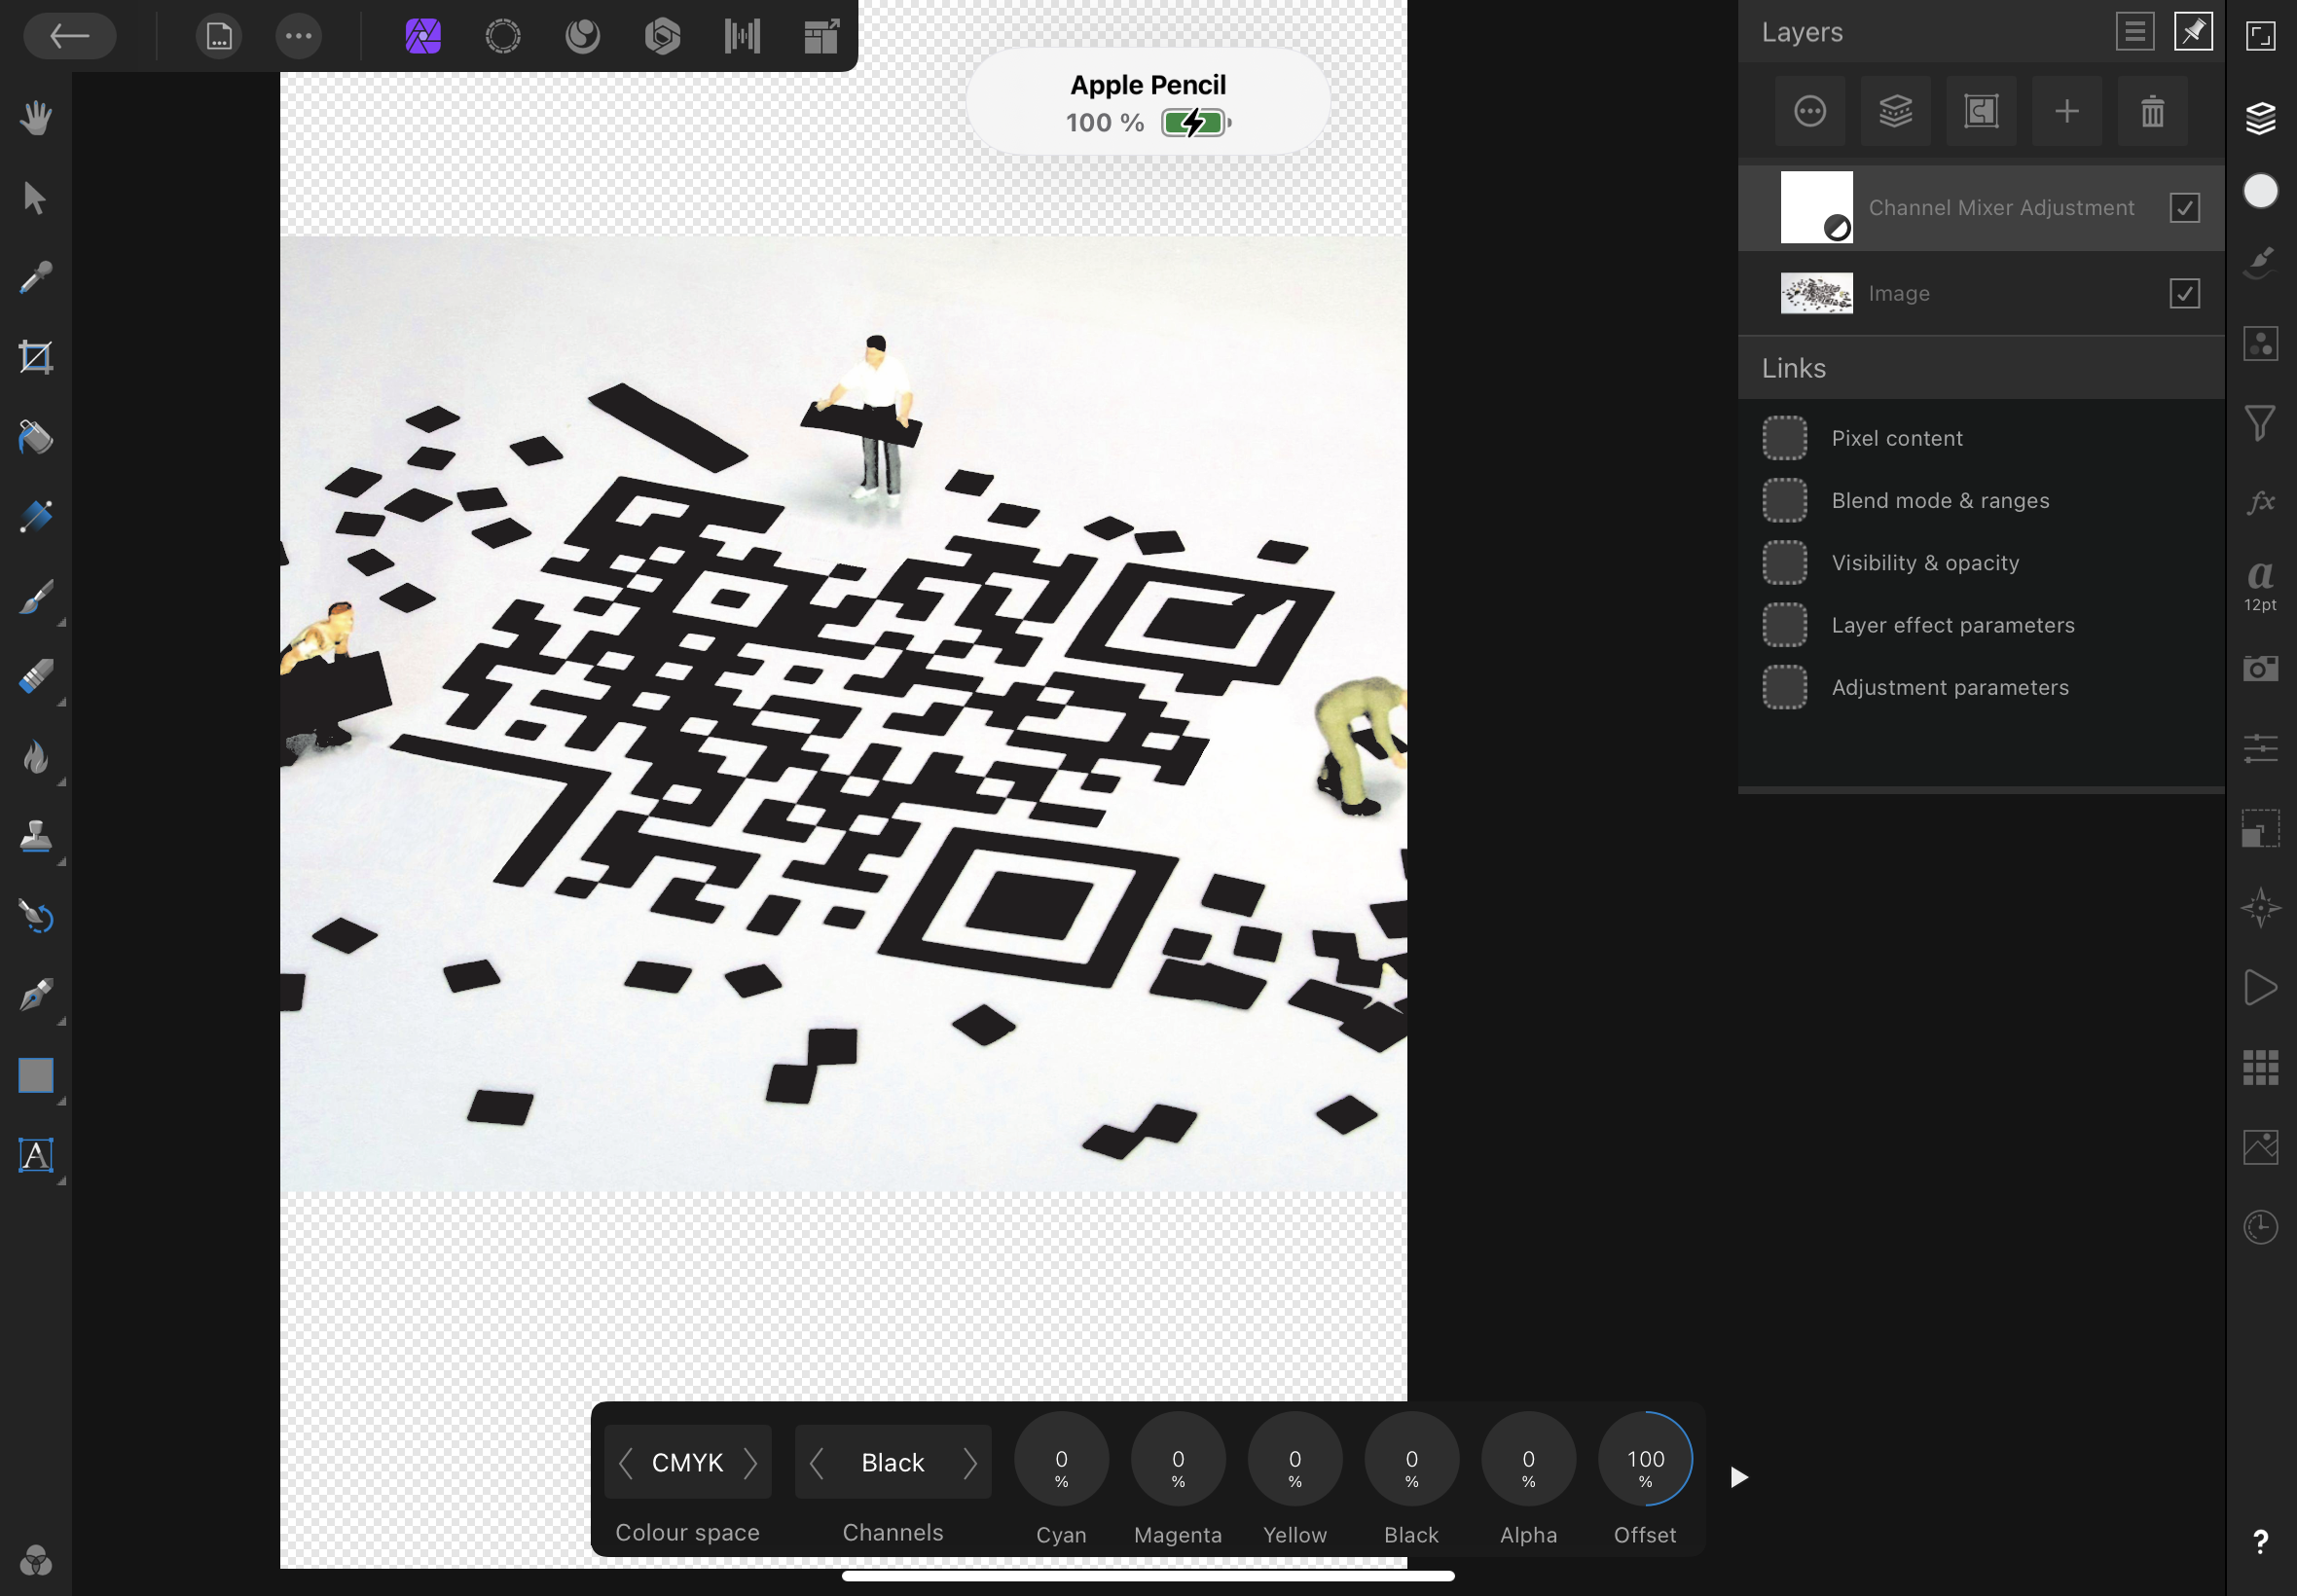2297x1596 pixels.
Task: Toggle the pin on Layers panel
Action: point(2193,32)
